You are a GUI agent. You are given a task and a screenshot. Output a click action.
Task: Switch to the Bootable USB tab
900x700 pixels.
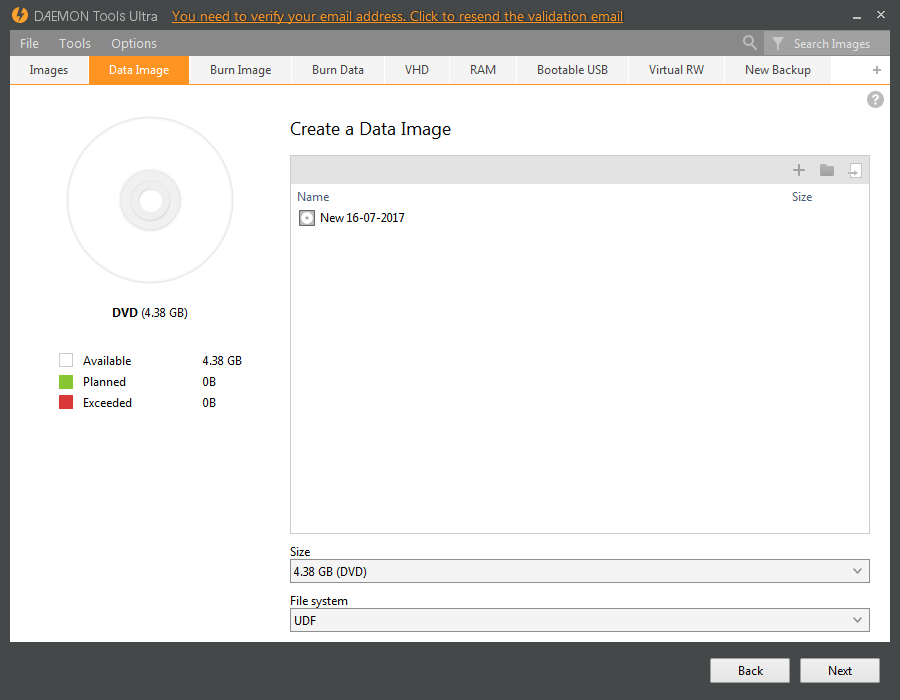pos(571,69)
